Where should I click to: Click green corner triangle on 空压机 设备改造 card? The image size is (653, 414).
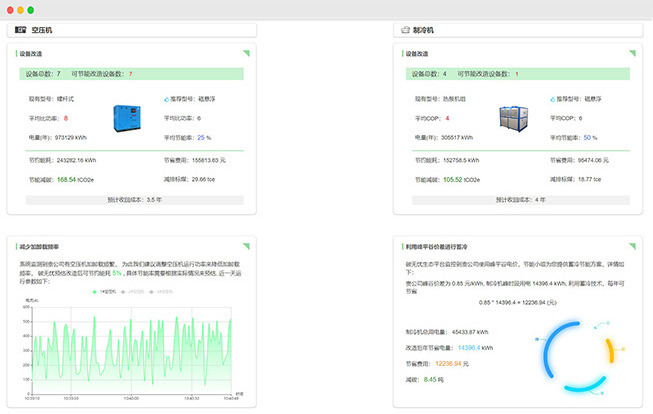coord(247,53)
